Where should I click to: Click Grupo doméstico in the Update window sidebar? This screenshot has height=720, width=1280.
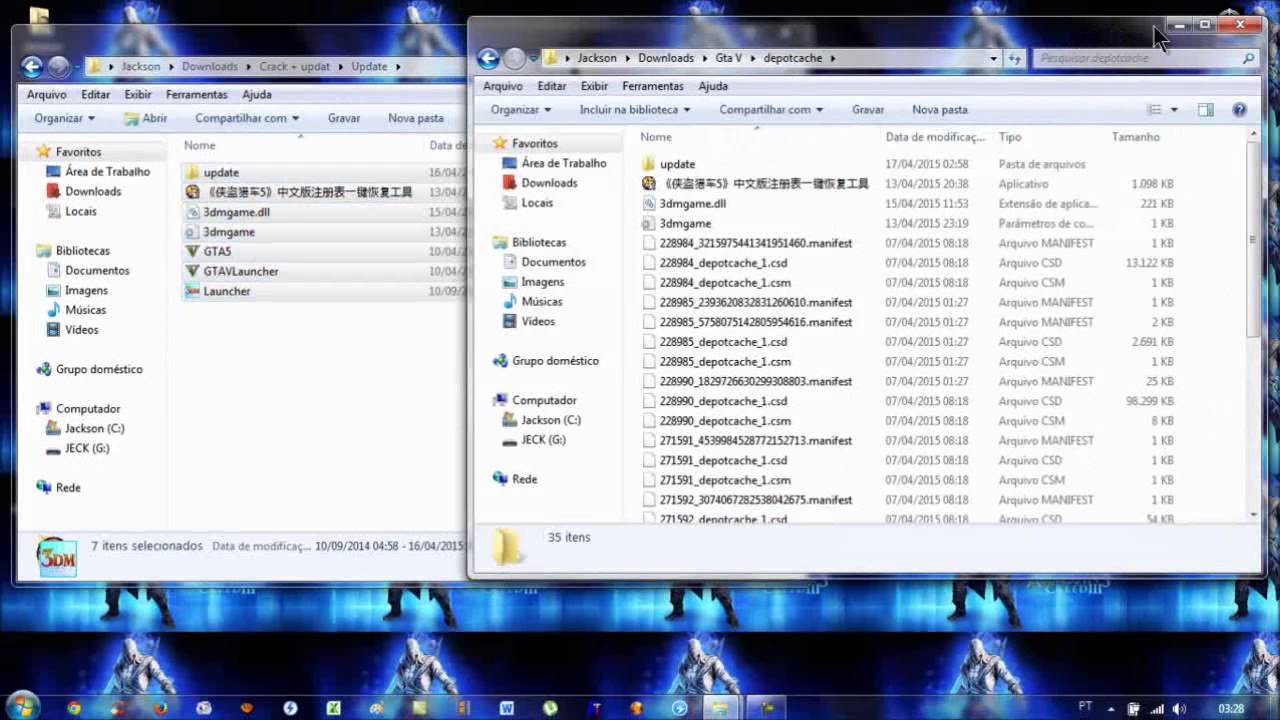pos(99,370)
